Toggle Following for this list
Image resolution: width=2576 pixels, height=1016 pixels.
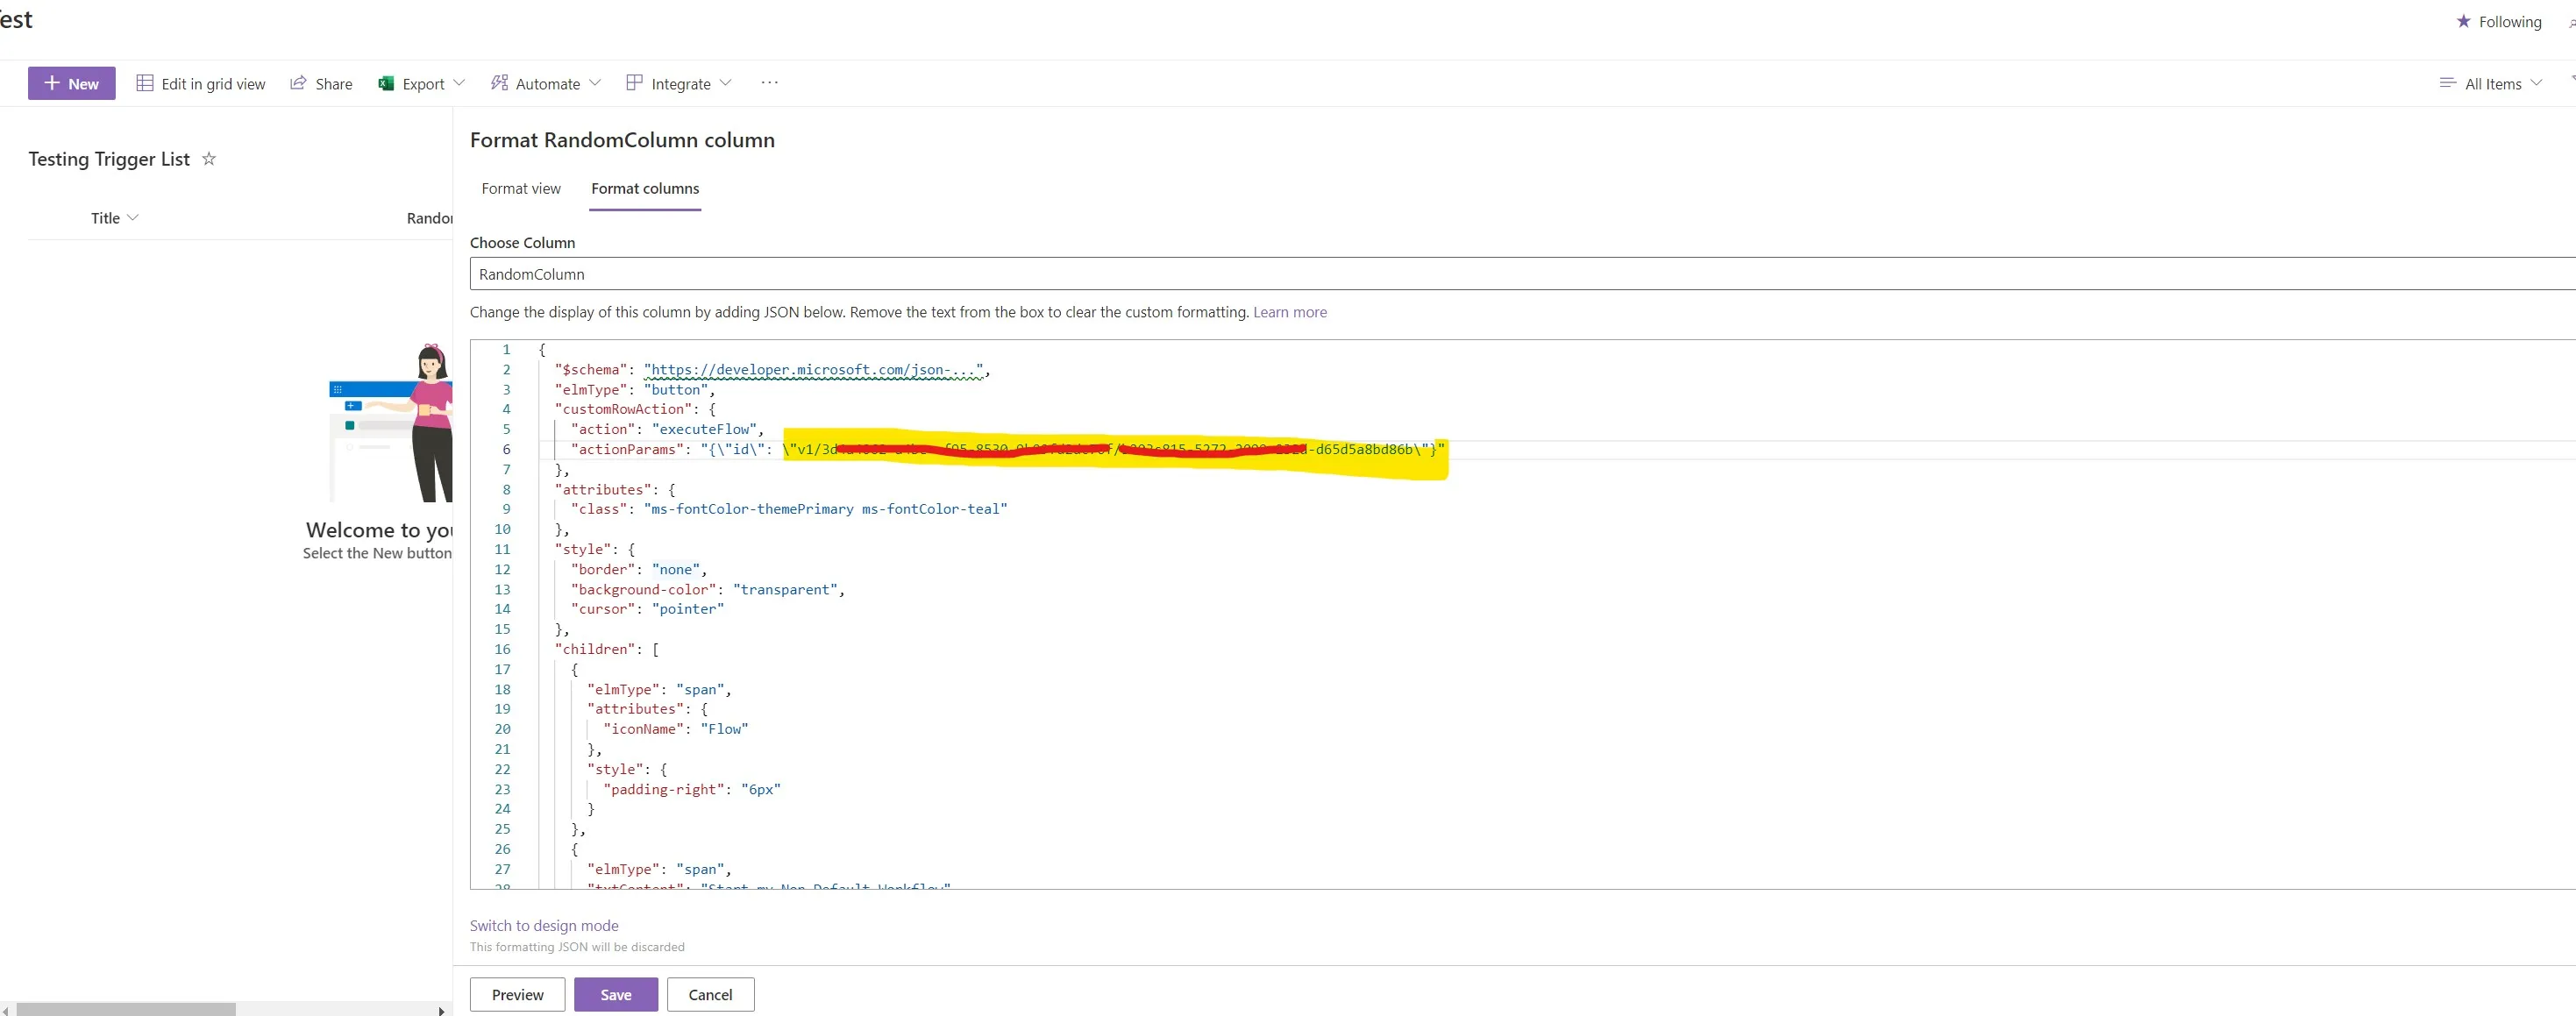point(2499,21)
